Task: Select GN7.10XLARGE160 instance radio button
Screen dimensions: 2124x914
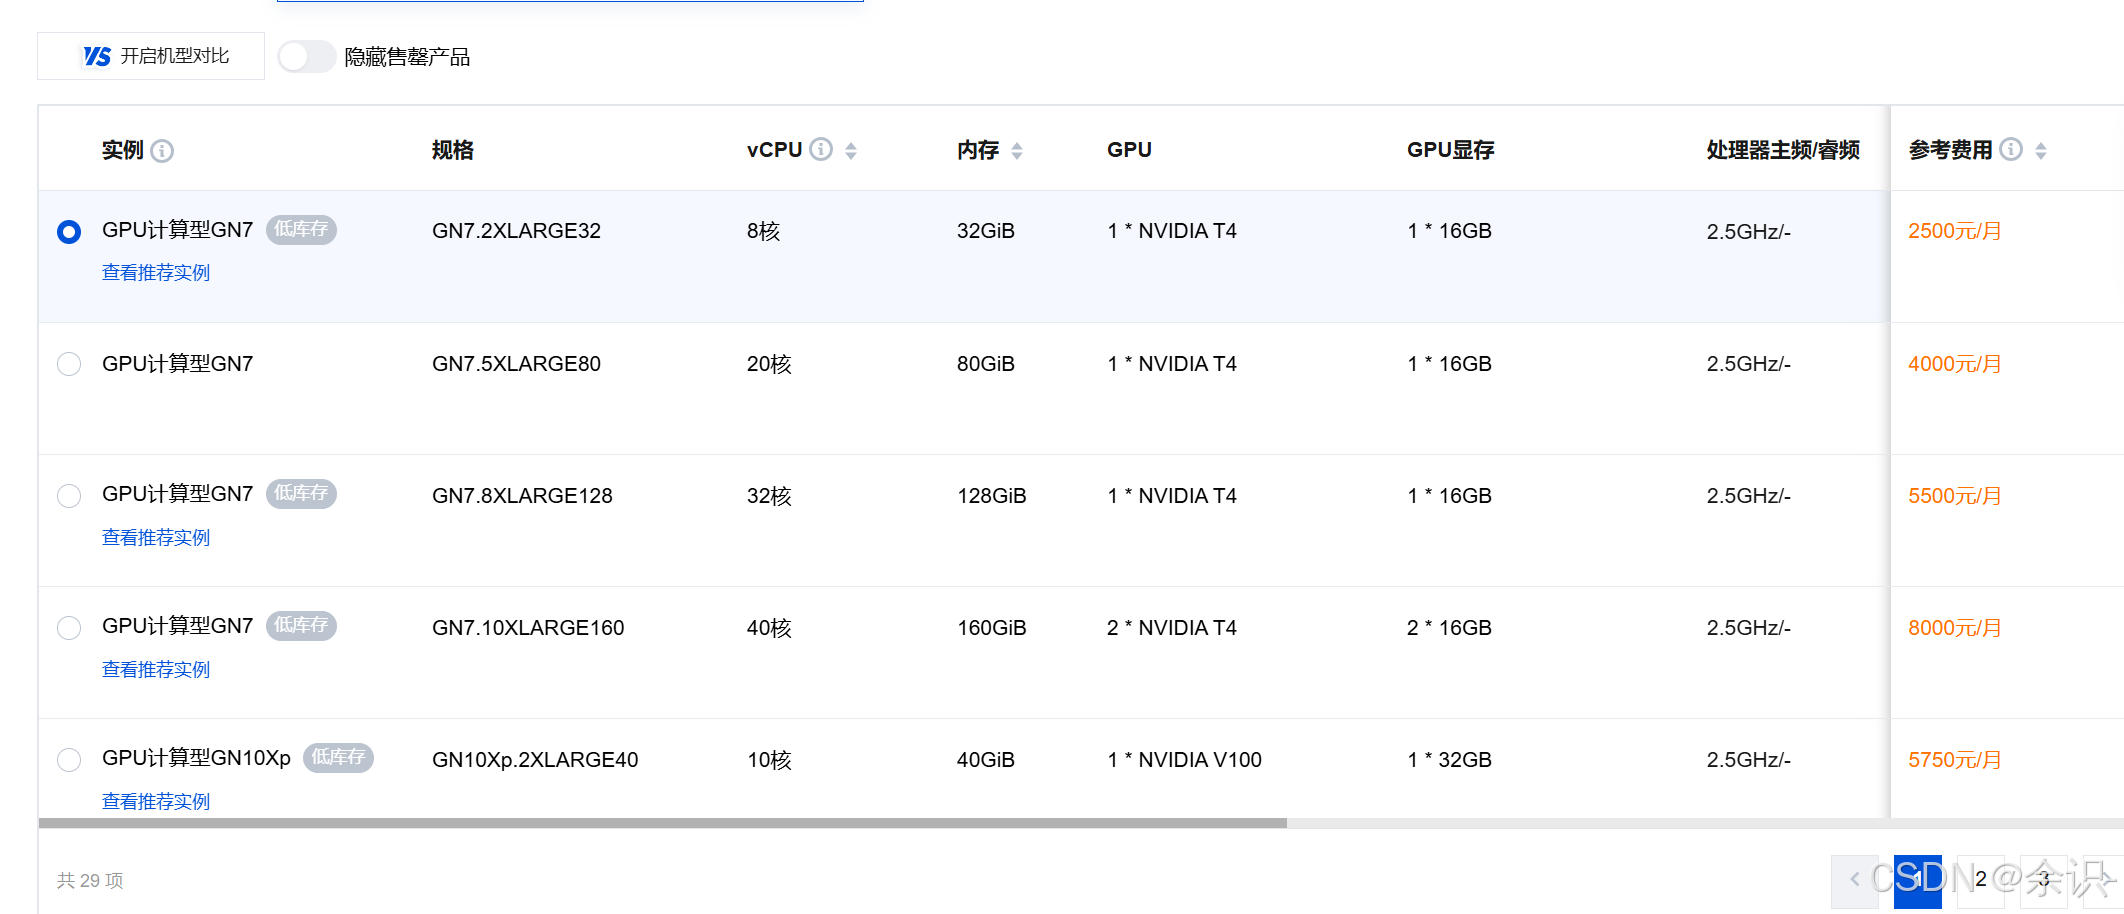Action: click(69, 628)
